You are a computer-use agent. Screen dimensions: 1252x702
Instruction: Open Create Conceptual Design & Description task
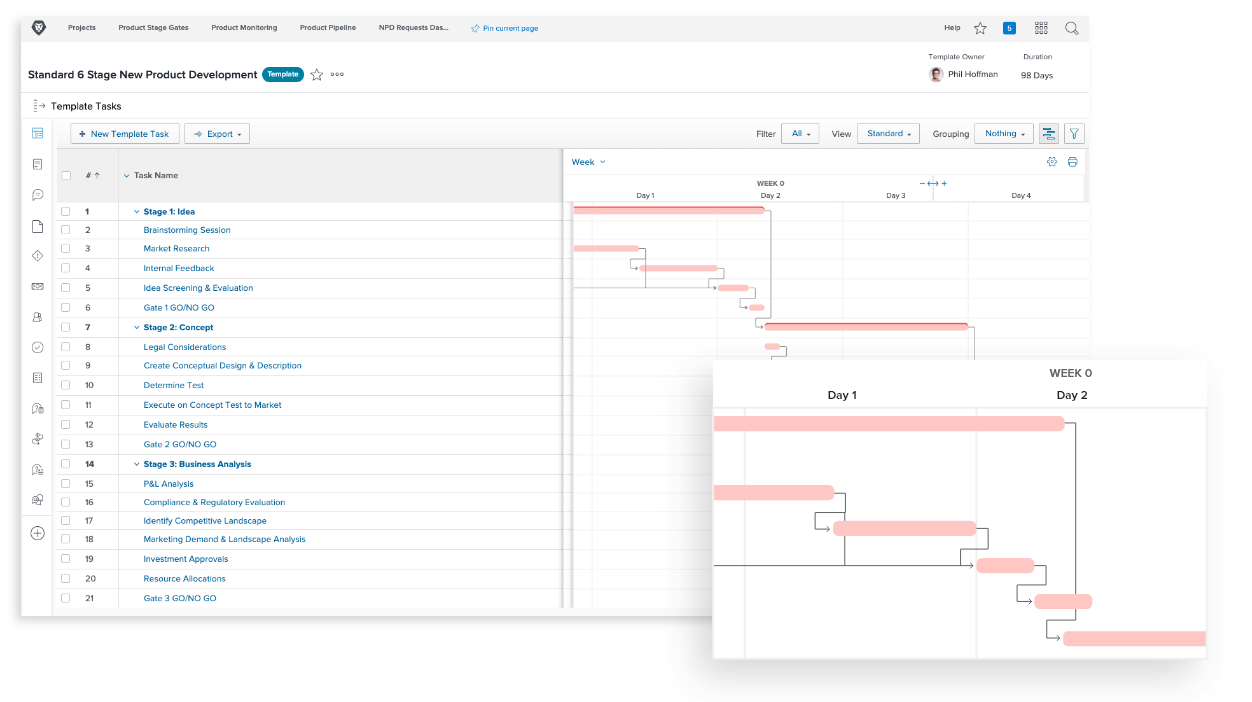coord(222,366)
